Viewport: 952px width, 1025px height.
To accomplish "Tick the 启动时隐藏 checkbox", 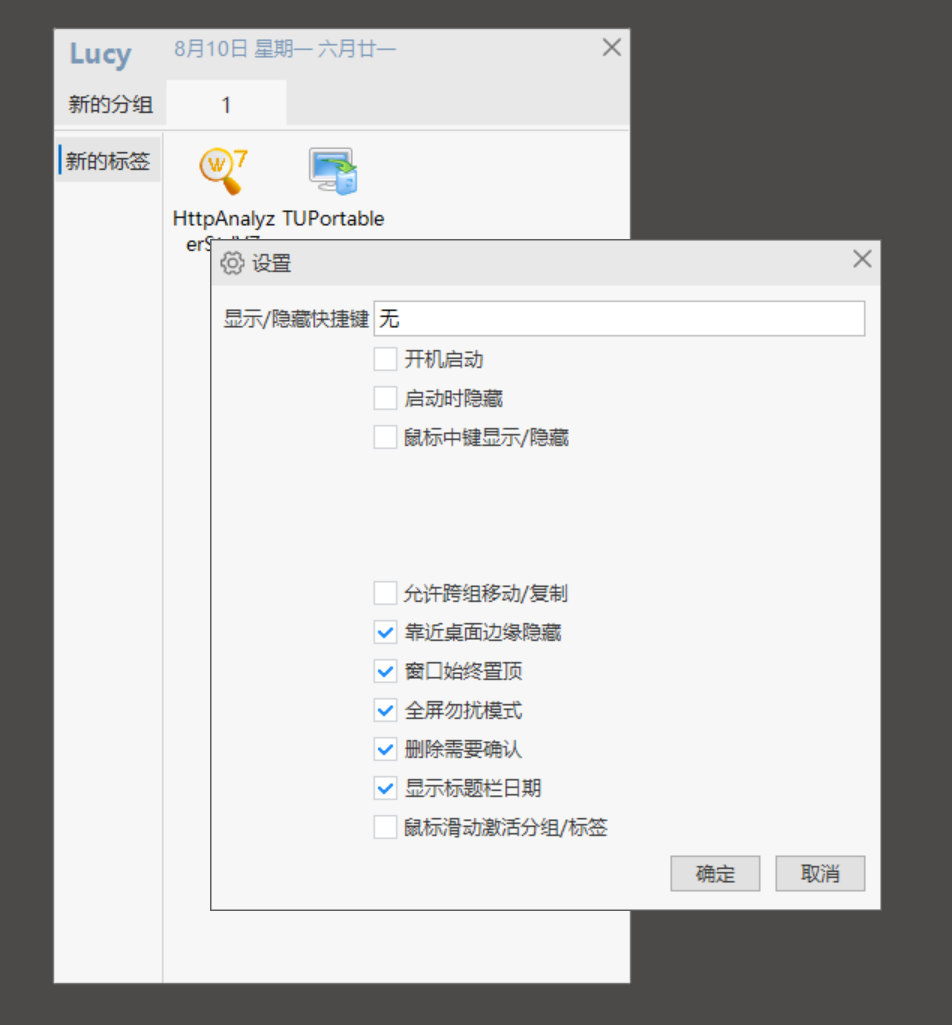I will coord(385,398).
